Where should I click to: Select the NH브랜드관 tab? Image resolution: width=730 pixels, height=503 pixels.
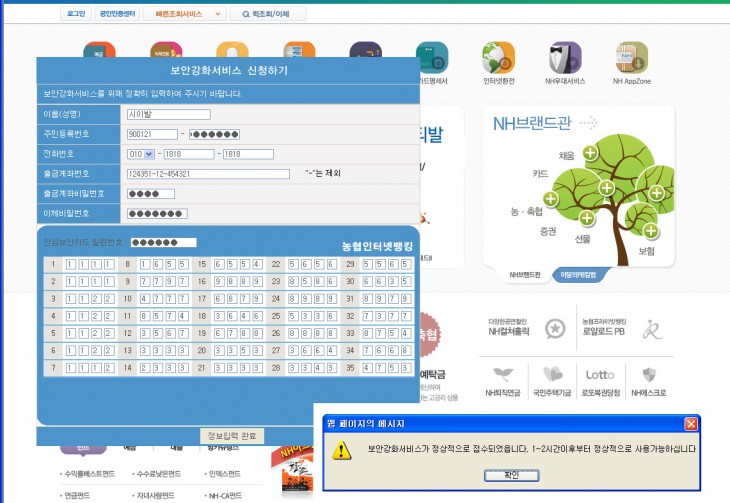point(524,275)
